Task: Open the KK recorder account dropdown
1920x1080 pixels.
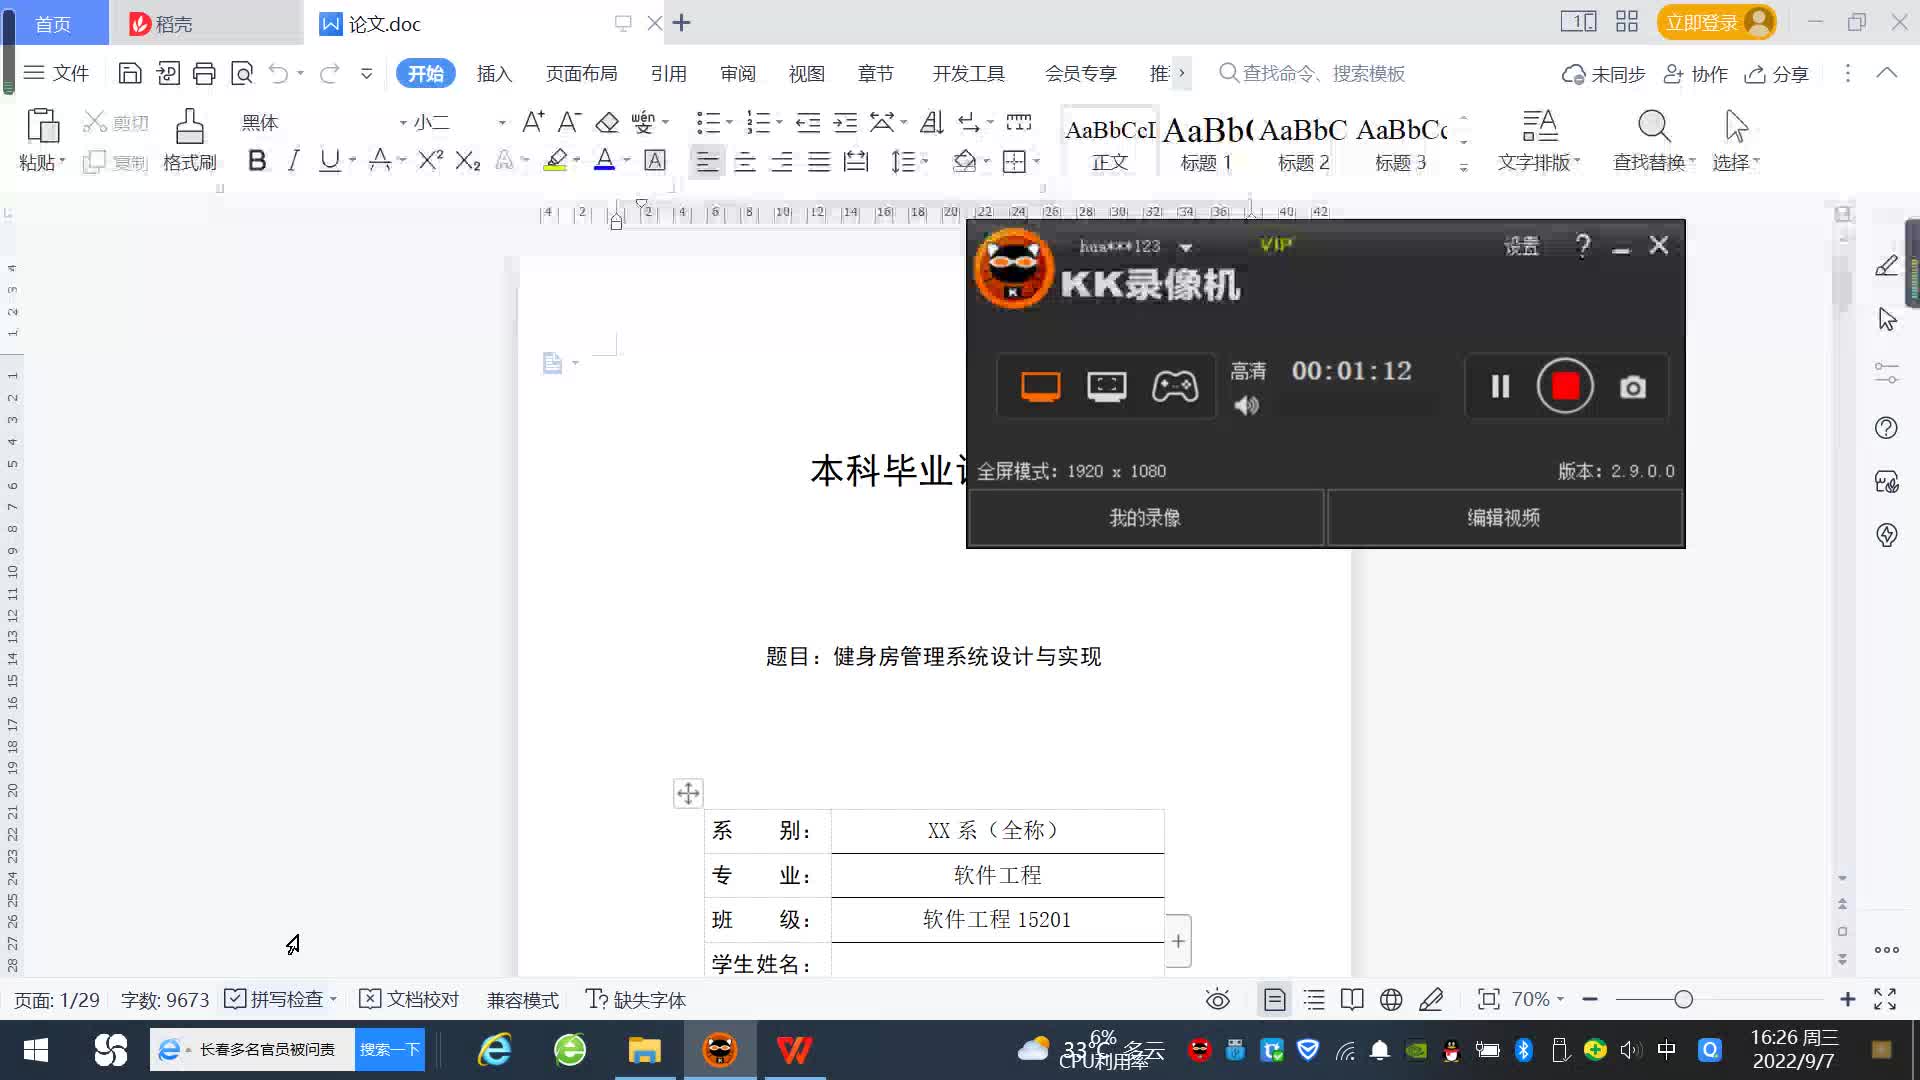Action: (x=1186, y=247)
